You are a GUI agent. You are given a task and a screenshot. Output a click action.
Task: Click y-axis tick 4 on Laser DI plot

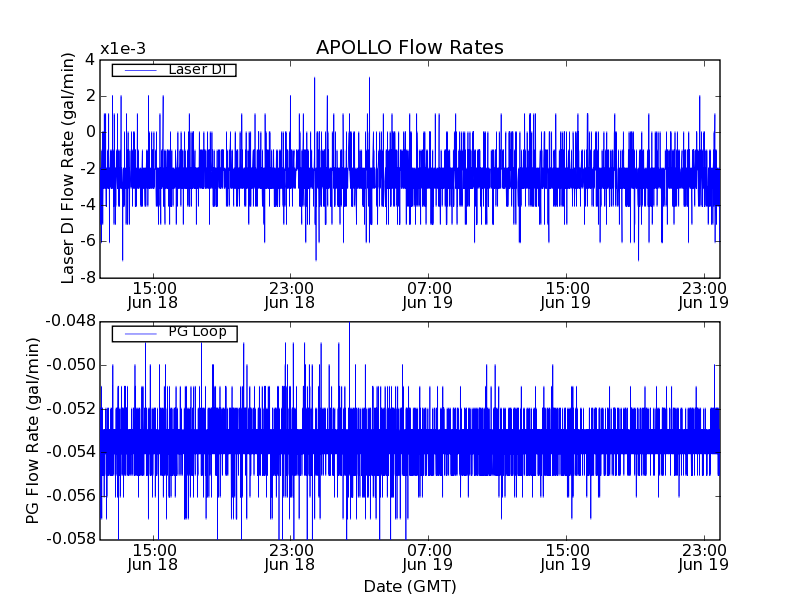pos(90,60)
